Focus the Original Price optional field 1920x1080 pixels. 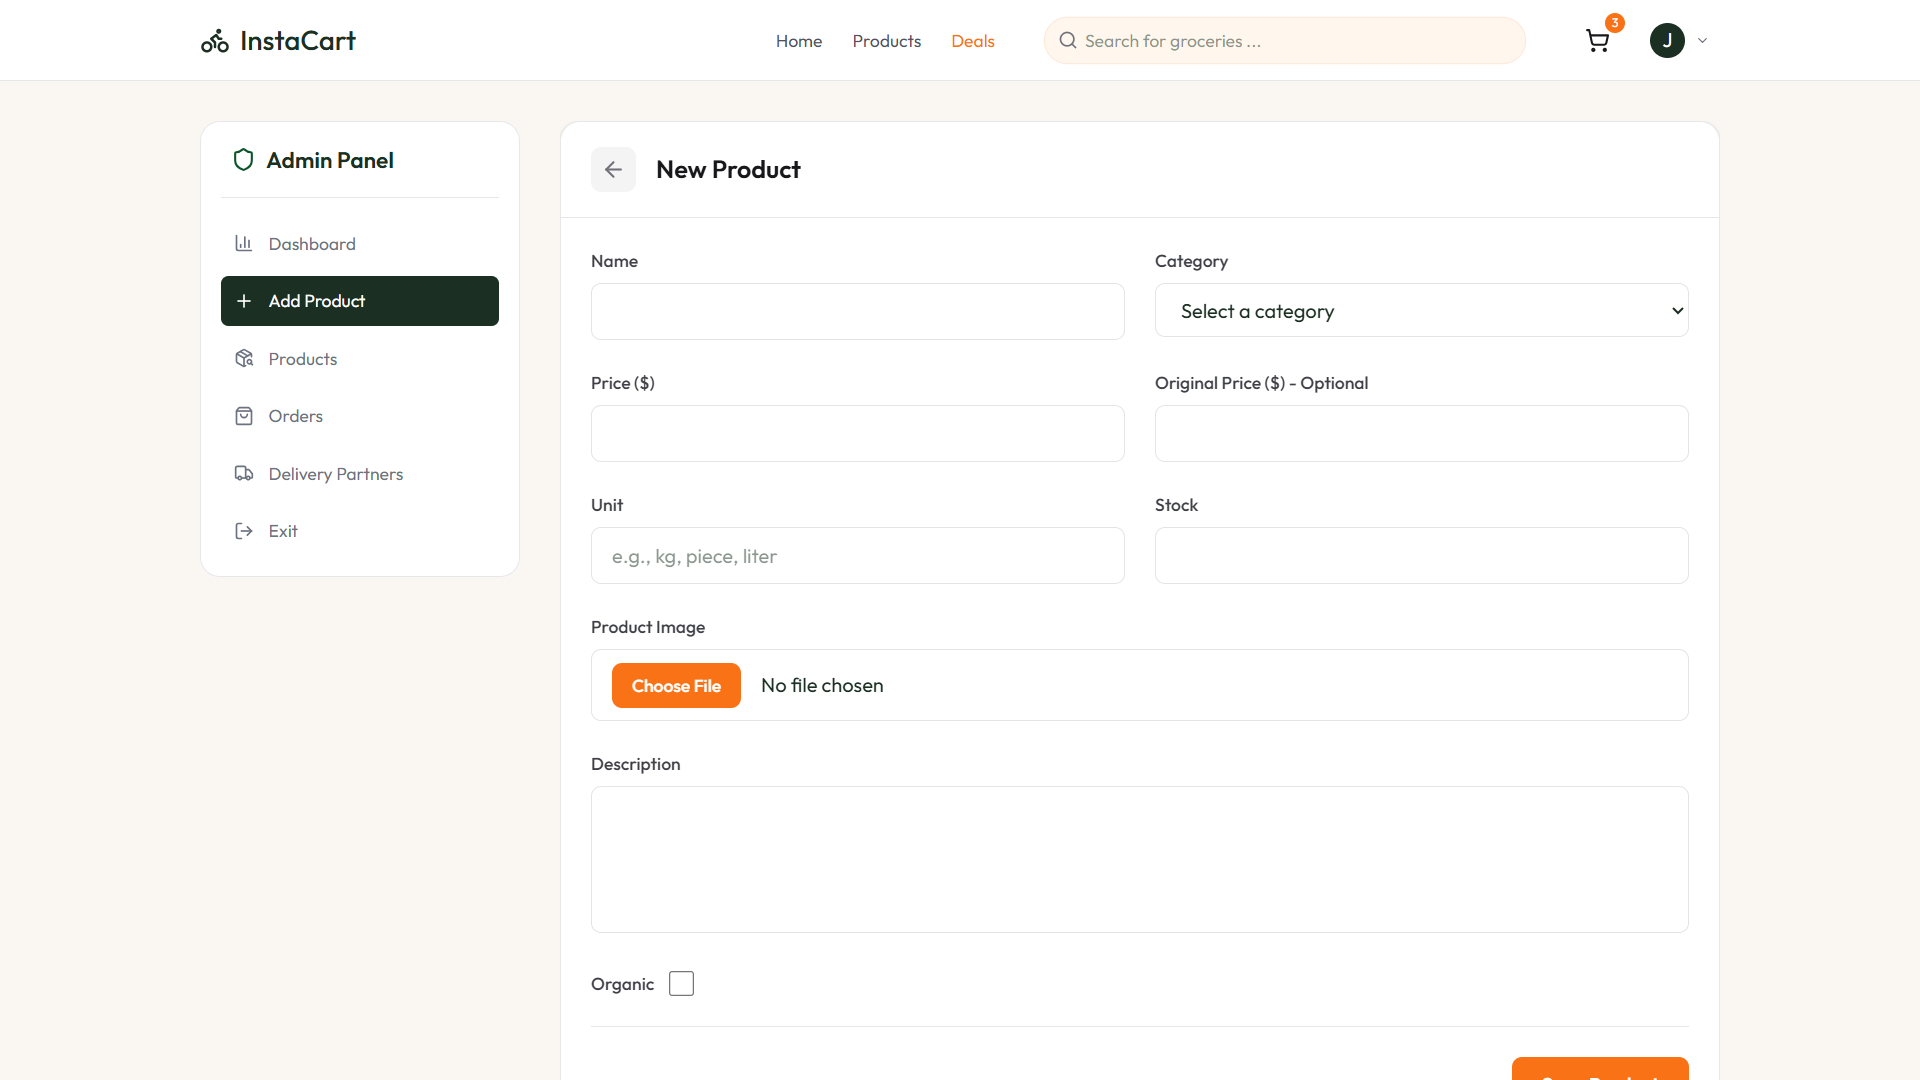pyautogui.click(x=1422, y=433)
